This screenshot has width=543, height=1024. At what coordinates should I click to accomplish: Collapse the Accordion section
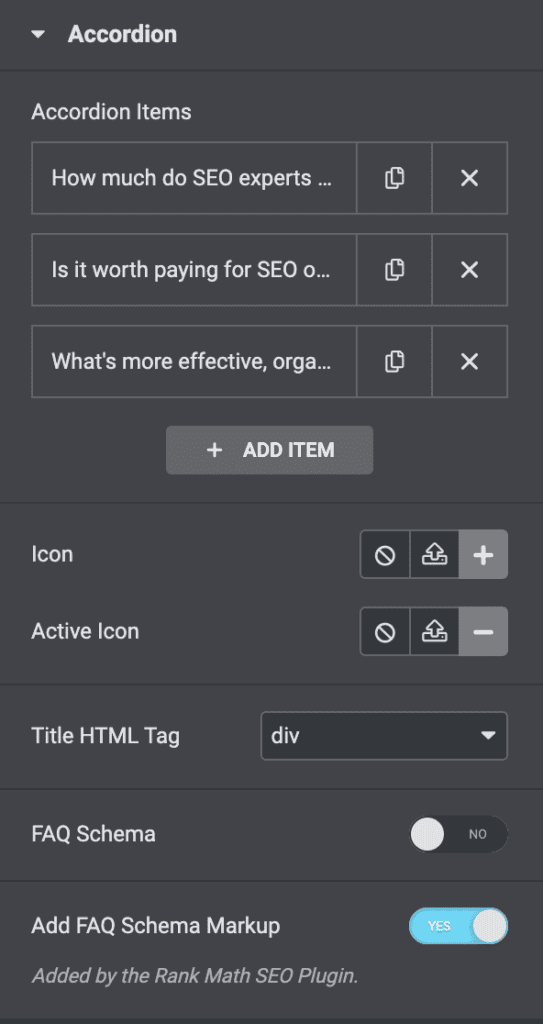pyautogui.click(x=39, y=34)
